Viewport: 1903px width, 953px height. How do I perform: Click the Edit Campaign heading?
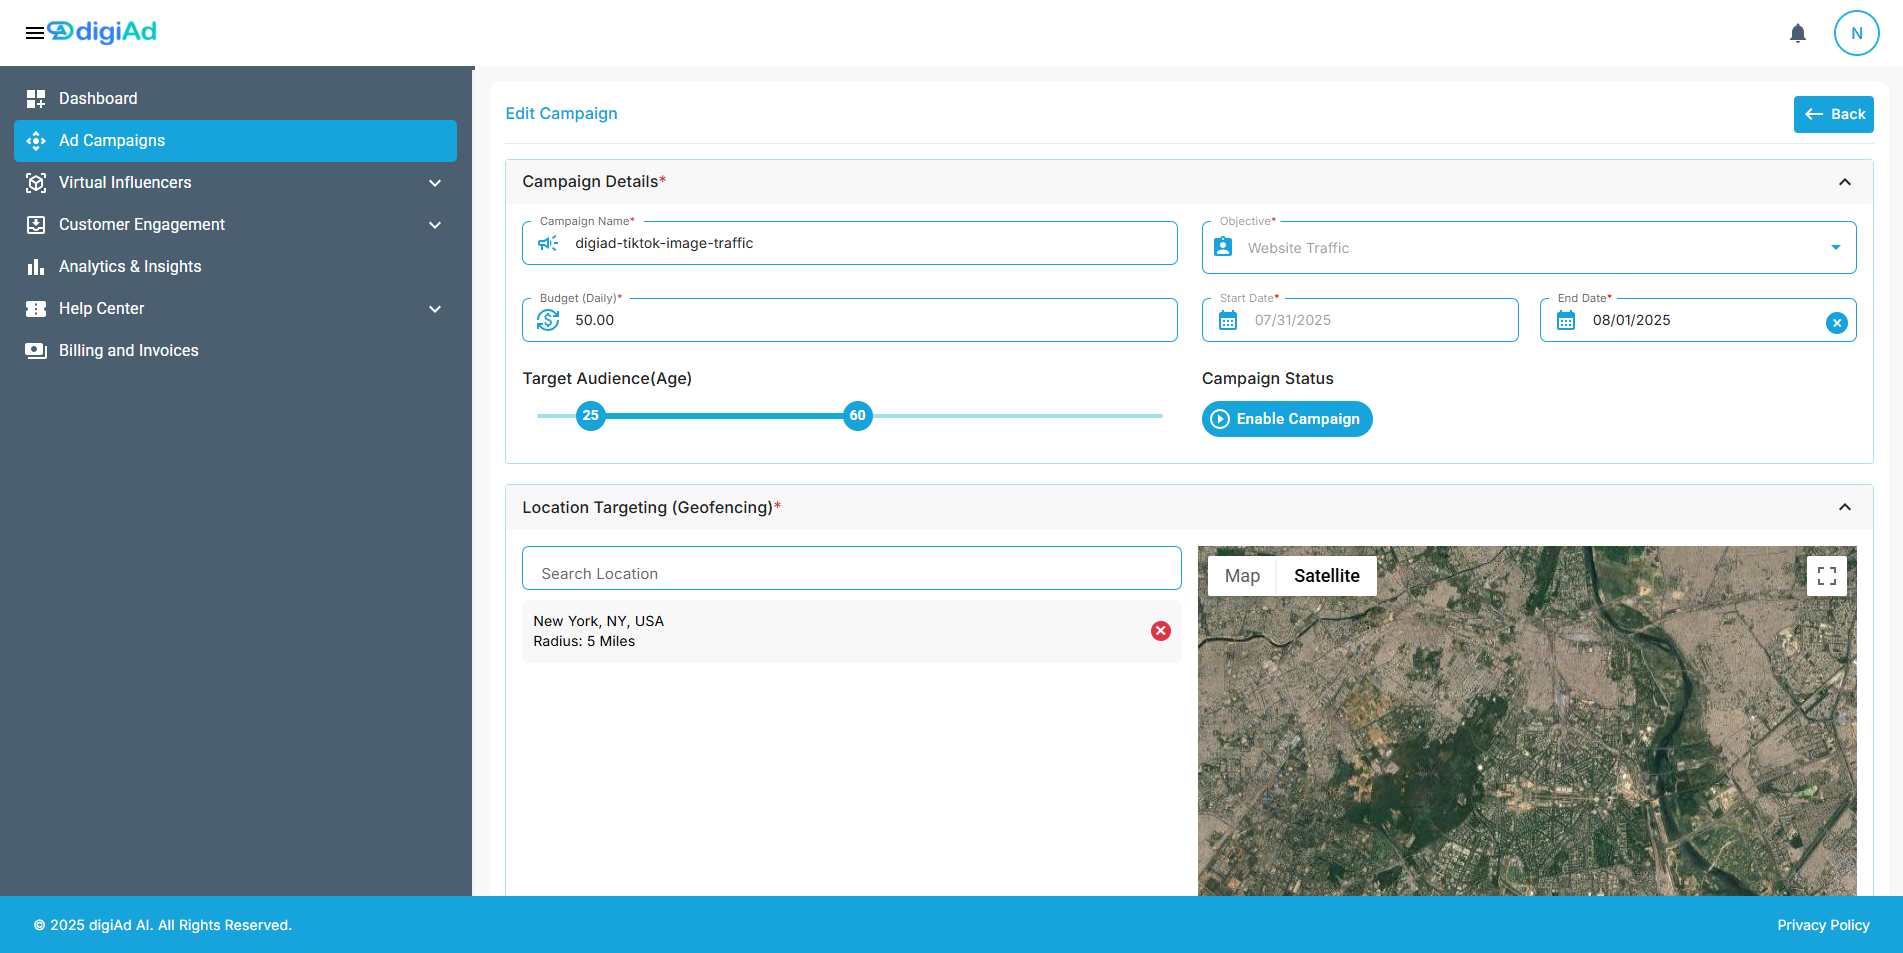click(561, 114)
